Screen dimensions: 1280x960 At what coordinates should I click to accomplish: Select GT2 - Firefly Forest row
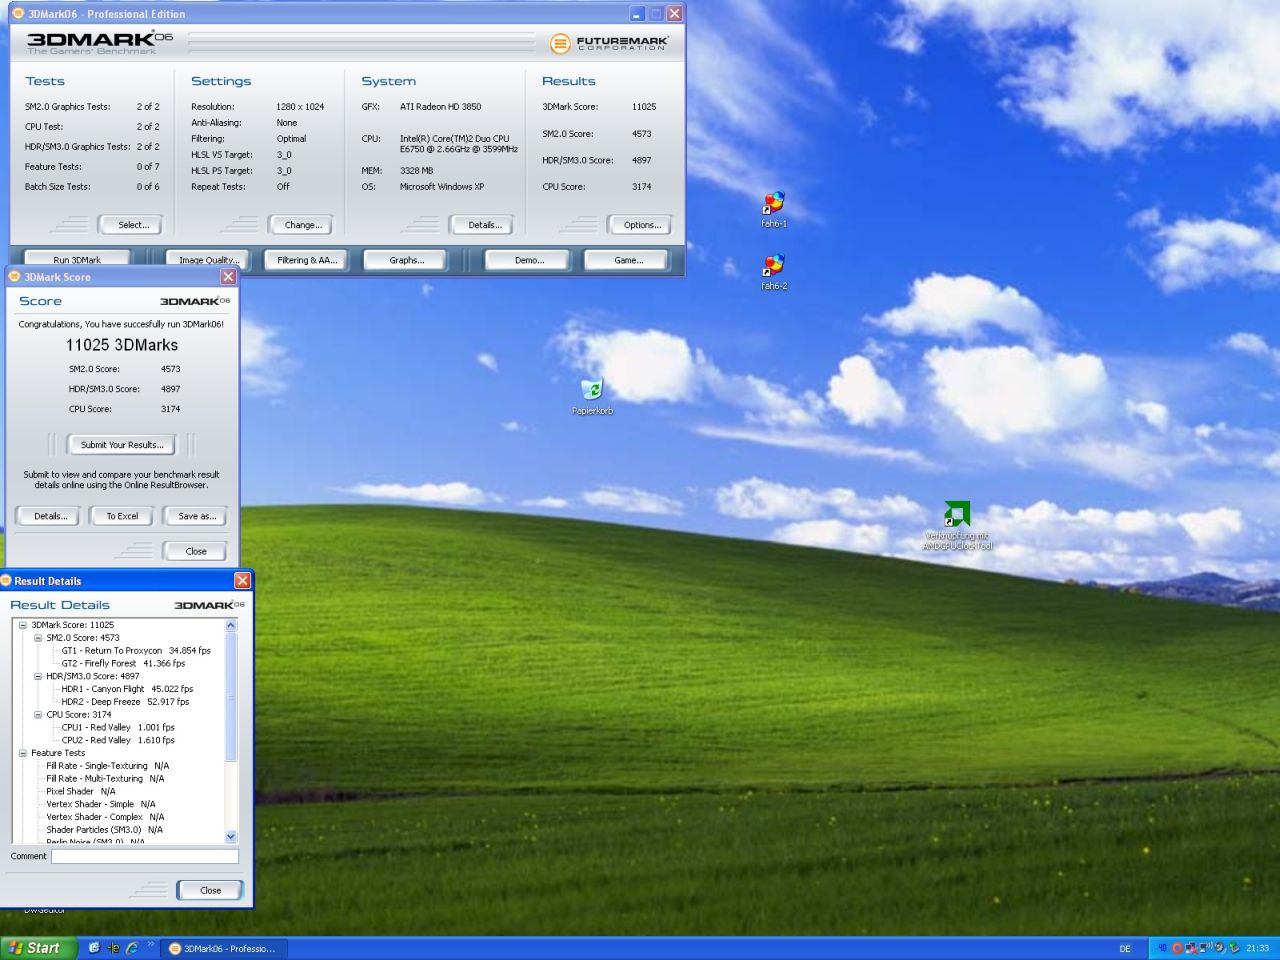[x=123, y=663]
